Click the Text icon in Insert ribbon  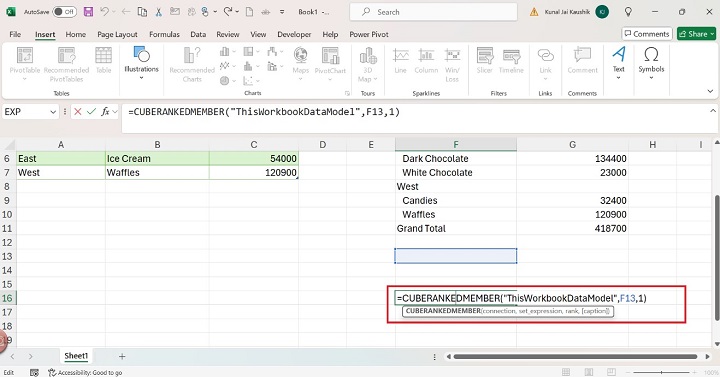619,54
